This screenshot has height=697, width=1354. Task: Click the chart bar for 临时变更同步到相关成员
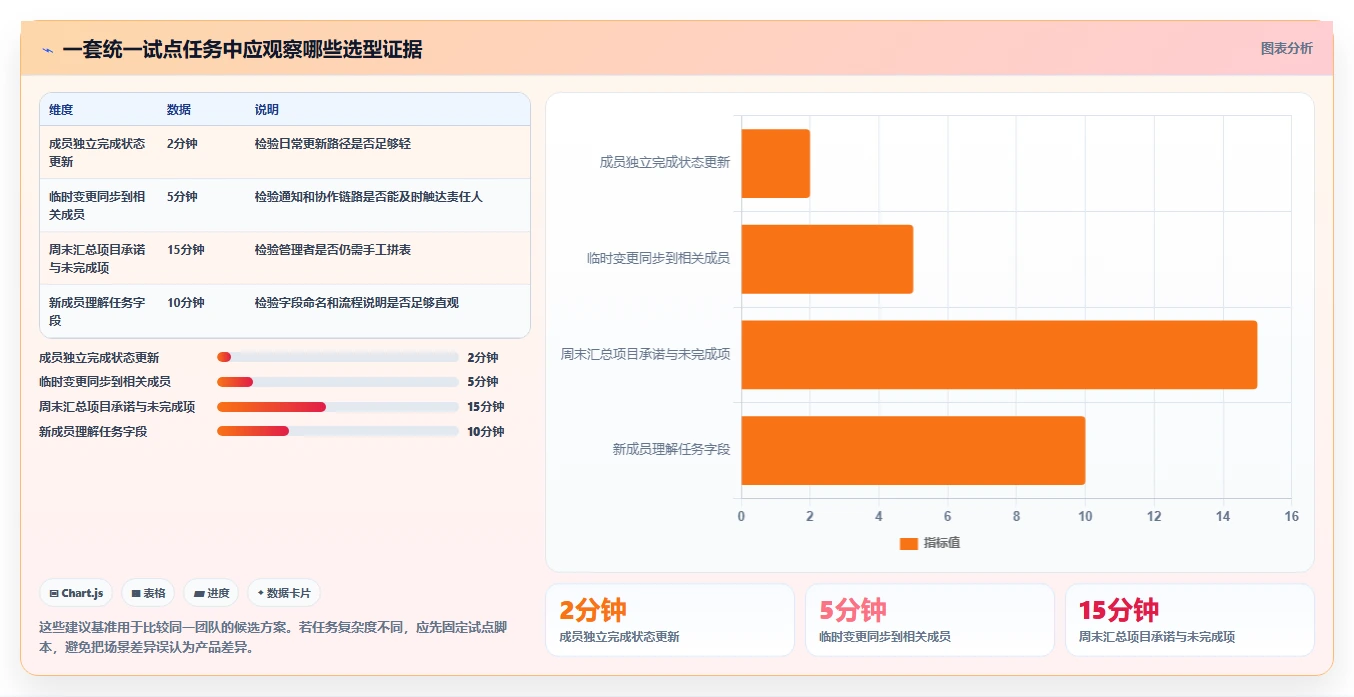[x=827, y=259]
